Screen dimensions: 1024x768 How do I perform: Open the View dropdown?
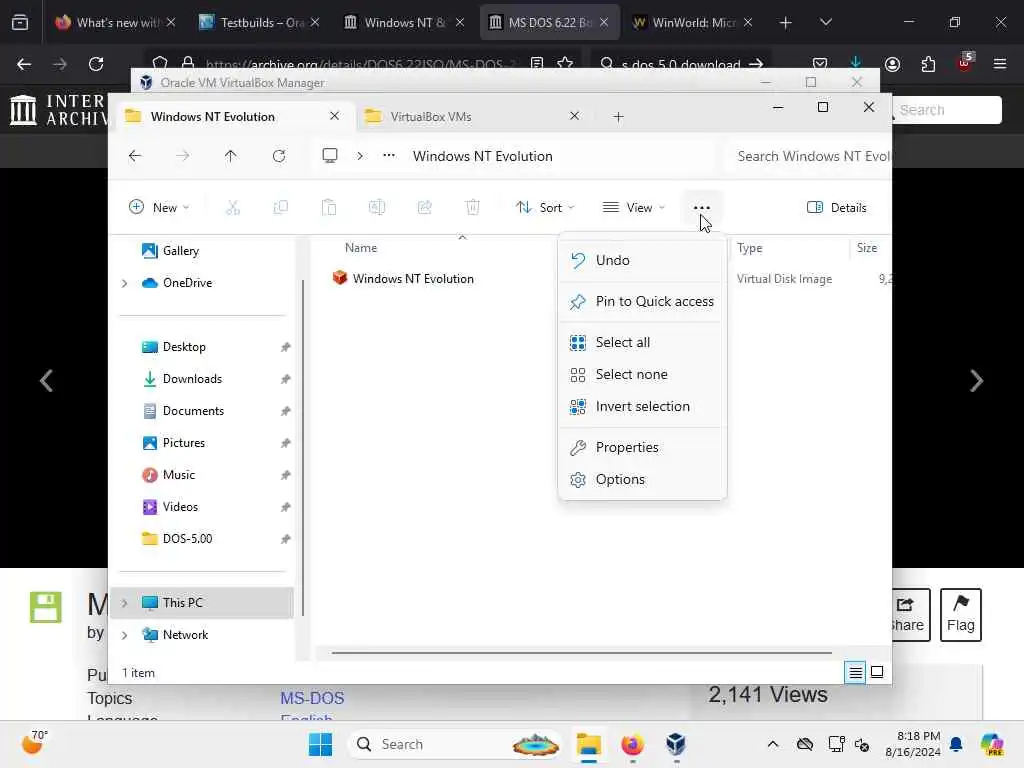tap(633, 208)
